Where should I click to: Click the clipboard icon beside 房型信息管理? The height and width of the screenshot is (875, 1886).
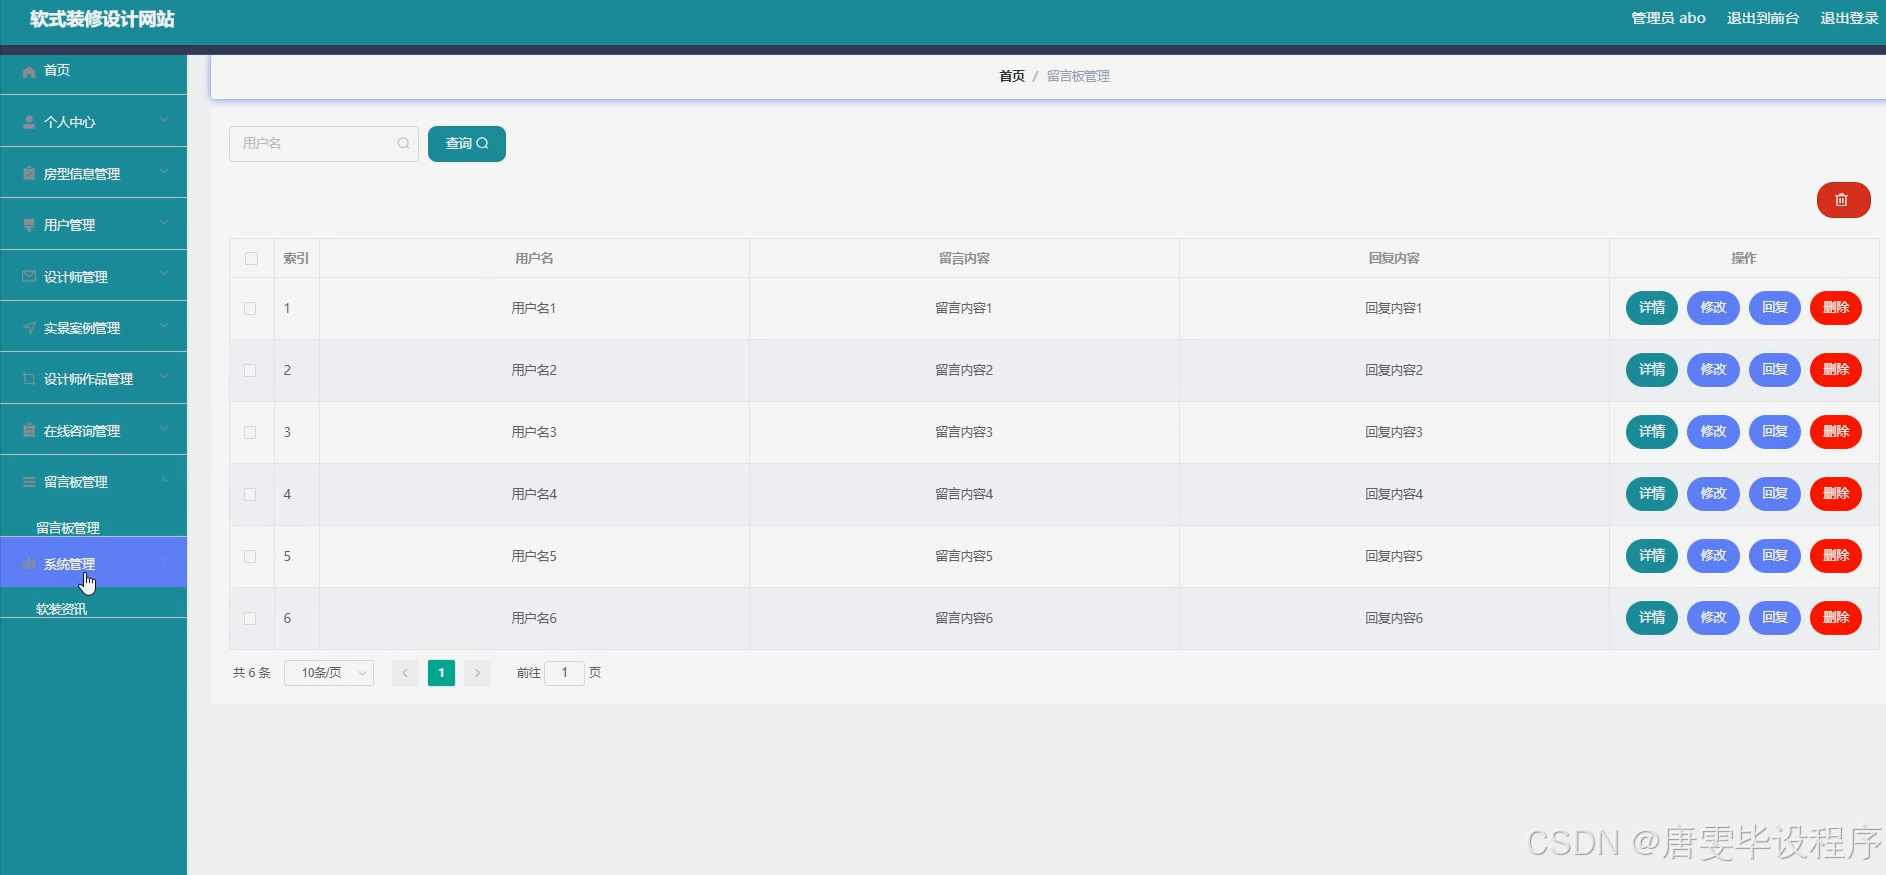(x=29, y=173)
